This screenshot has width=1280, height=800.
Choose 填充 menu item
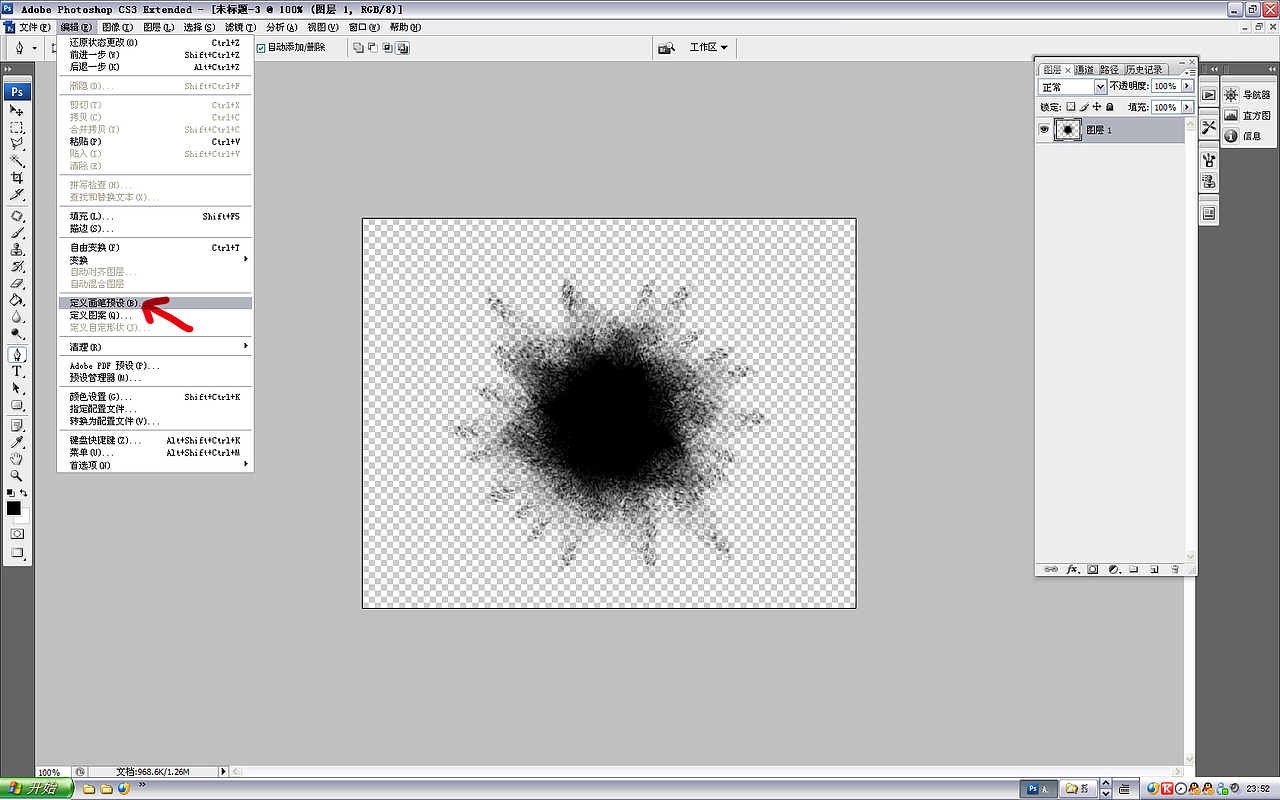coord(155,217)
